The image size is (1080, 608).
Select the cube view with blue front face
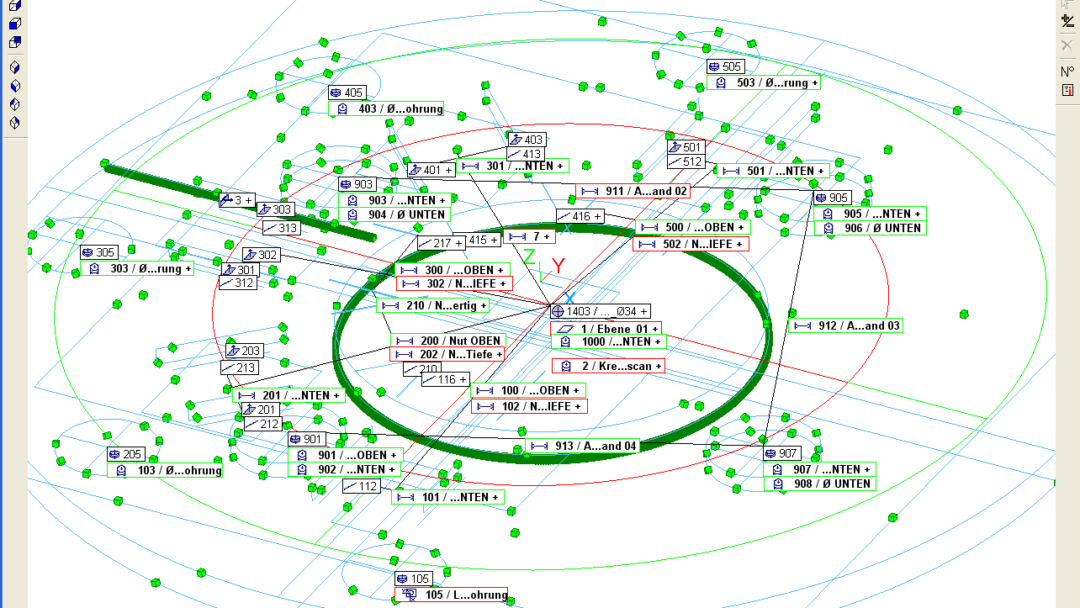pyautogui.click(x=15, y=23)
